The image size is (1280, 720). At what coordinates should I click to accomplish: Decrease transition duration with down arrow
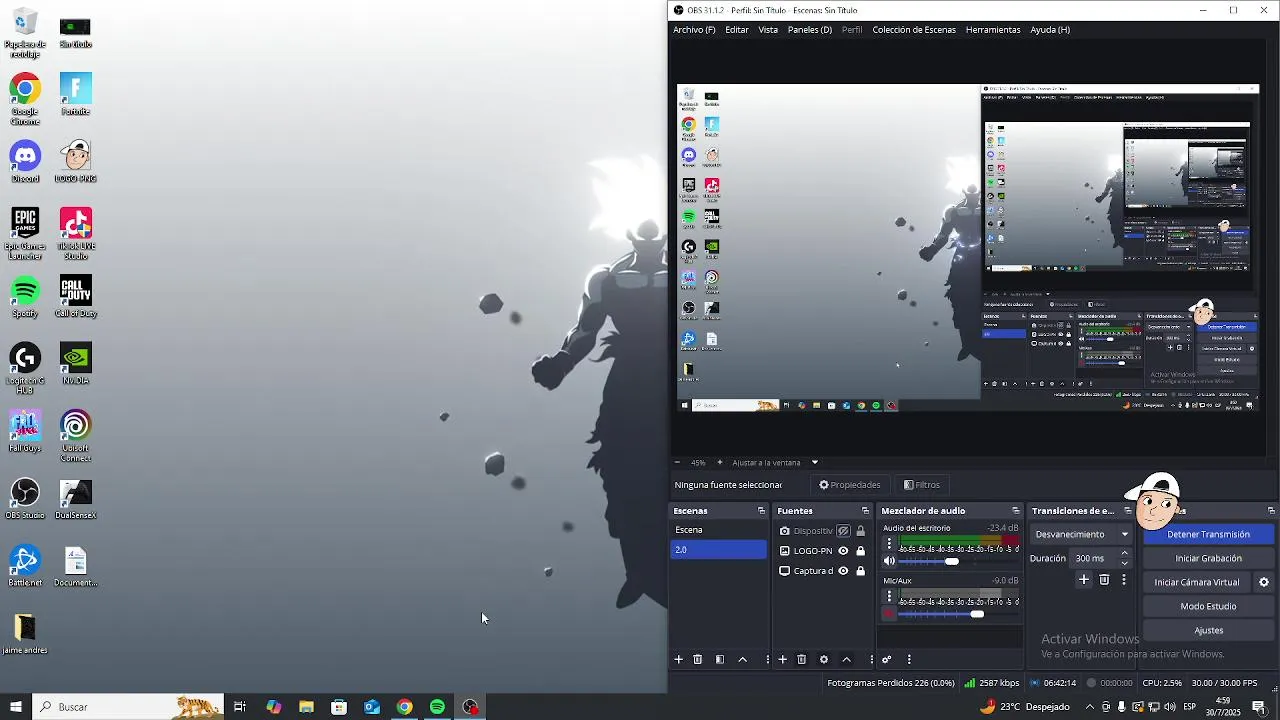pyautogui.click(x=1124, y=563)
